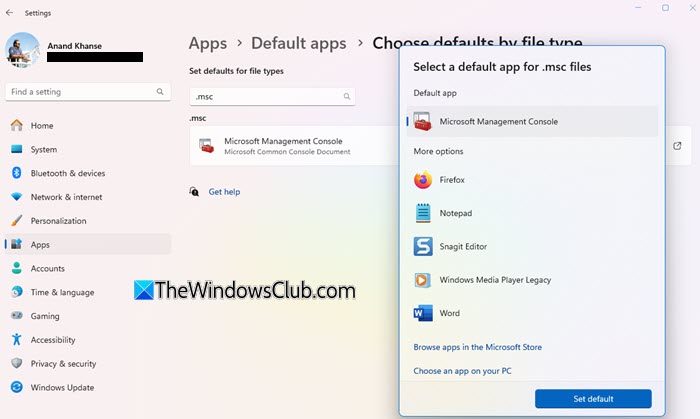Image resolution: width=700 pixels, height=419 pixels.
Task: Open System settings in the sidebar
Action: click(x=88, y=149)
